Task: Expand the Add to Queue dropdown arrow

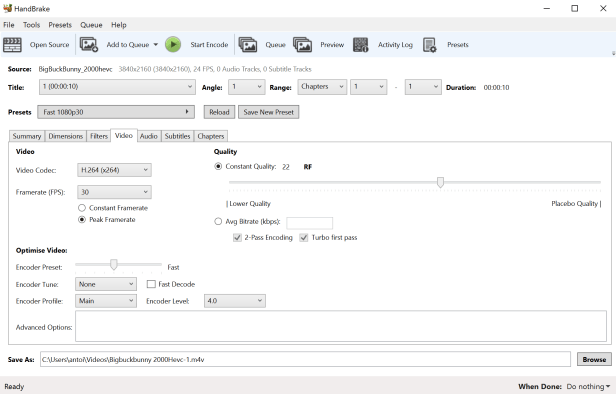Action: pyautogui.click(x=156, y=45)
